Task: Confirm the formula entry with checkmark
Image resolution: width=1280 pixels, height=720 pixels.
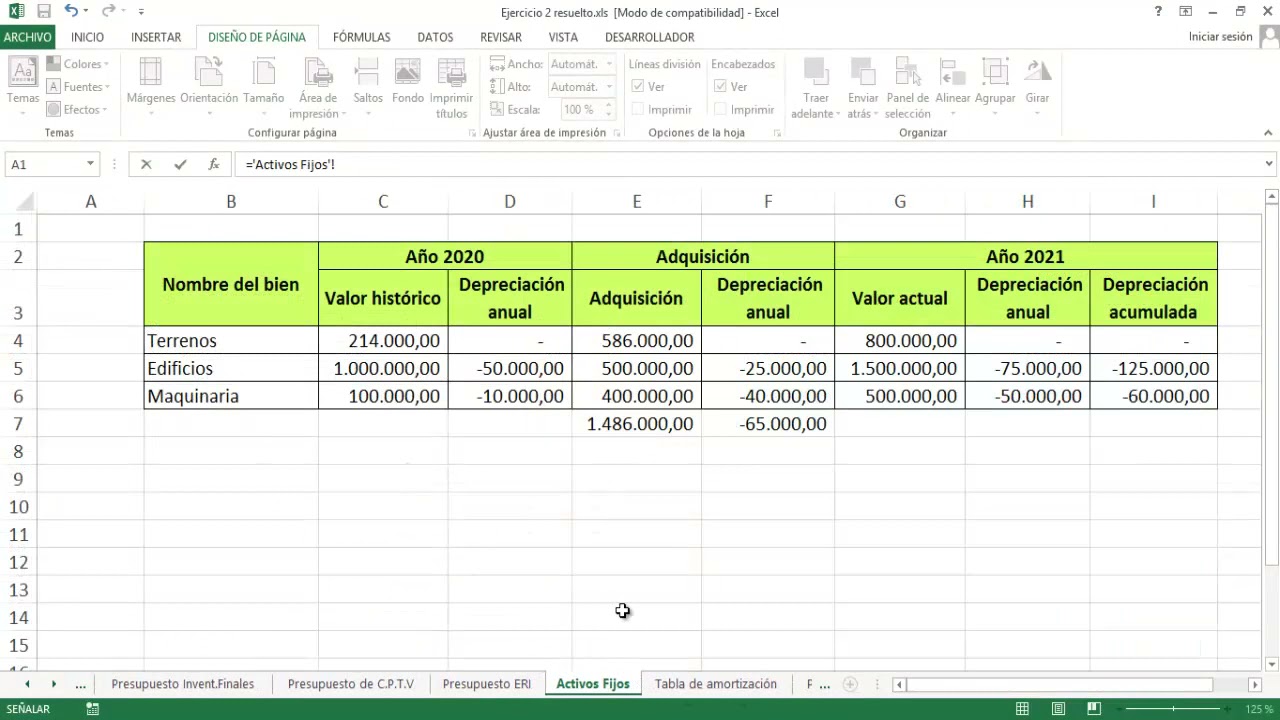Action: point(180,164)
